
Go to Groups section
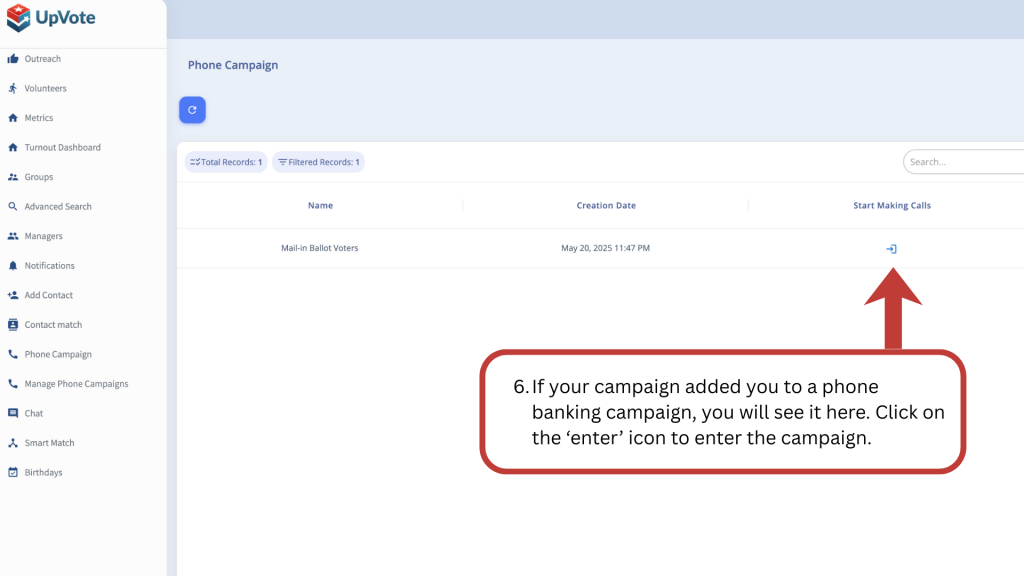click(x=39, y=177)
